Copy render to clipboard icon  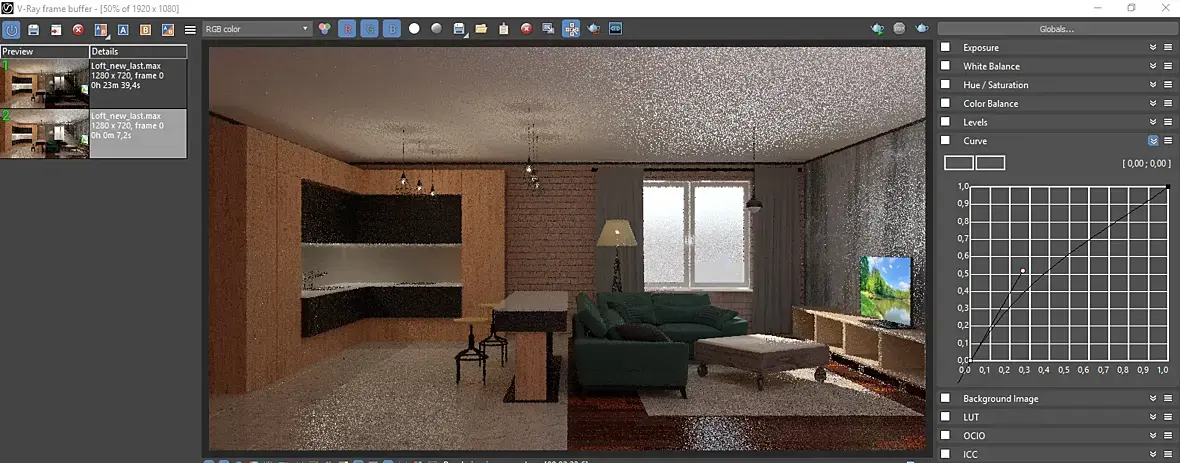503,29
